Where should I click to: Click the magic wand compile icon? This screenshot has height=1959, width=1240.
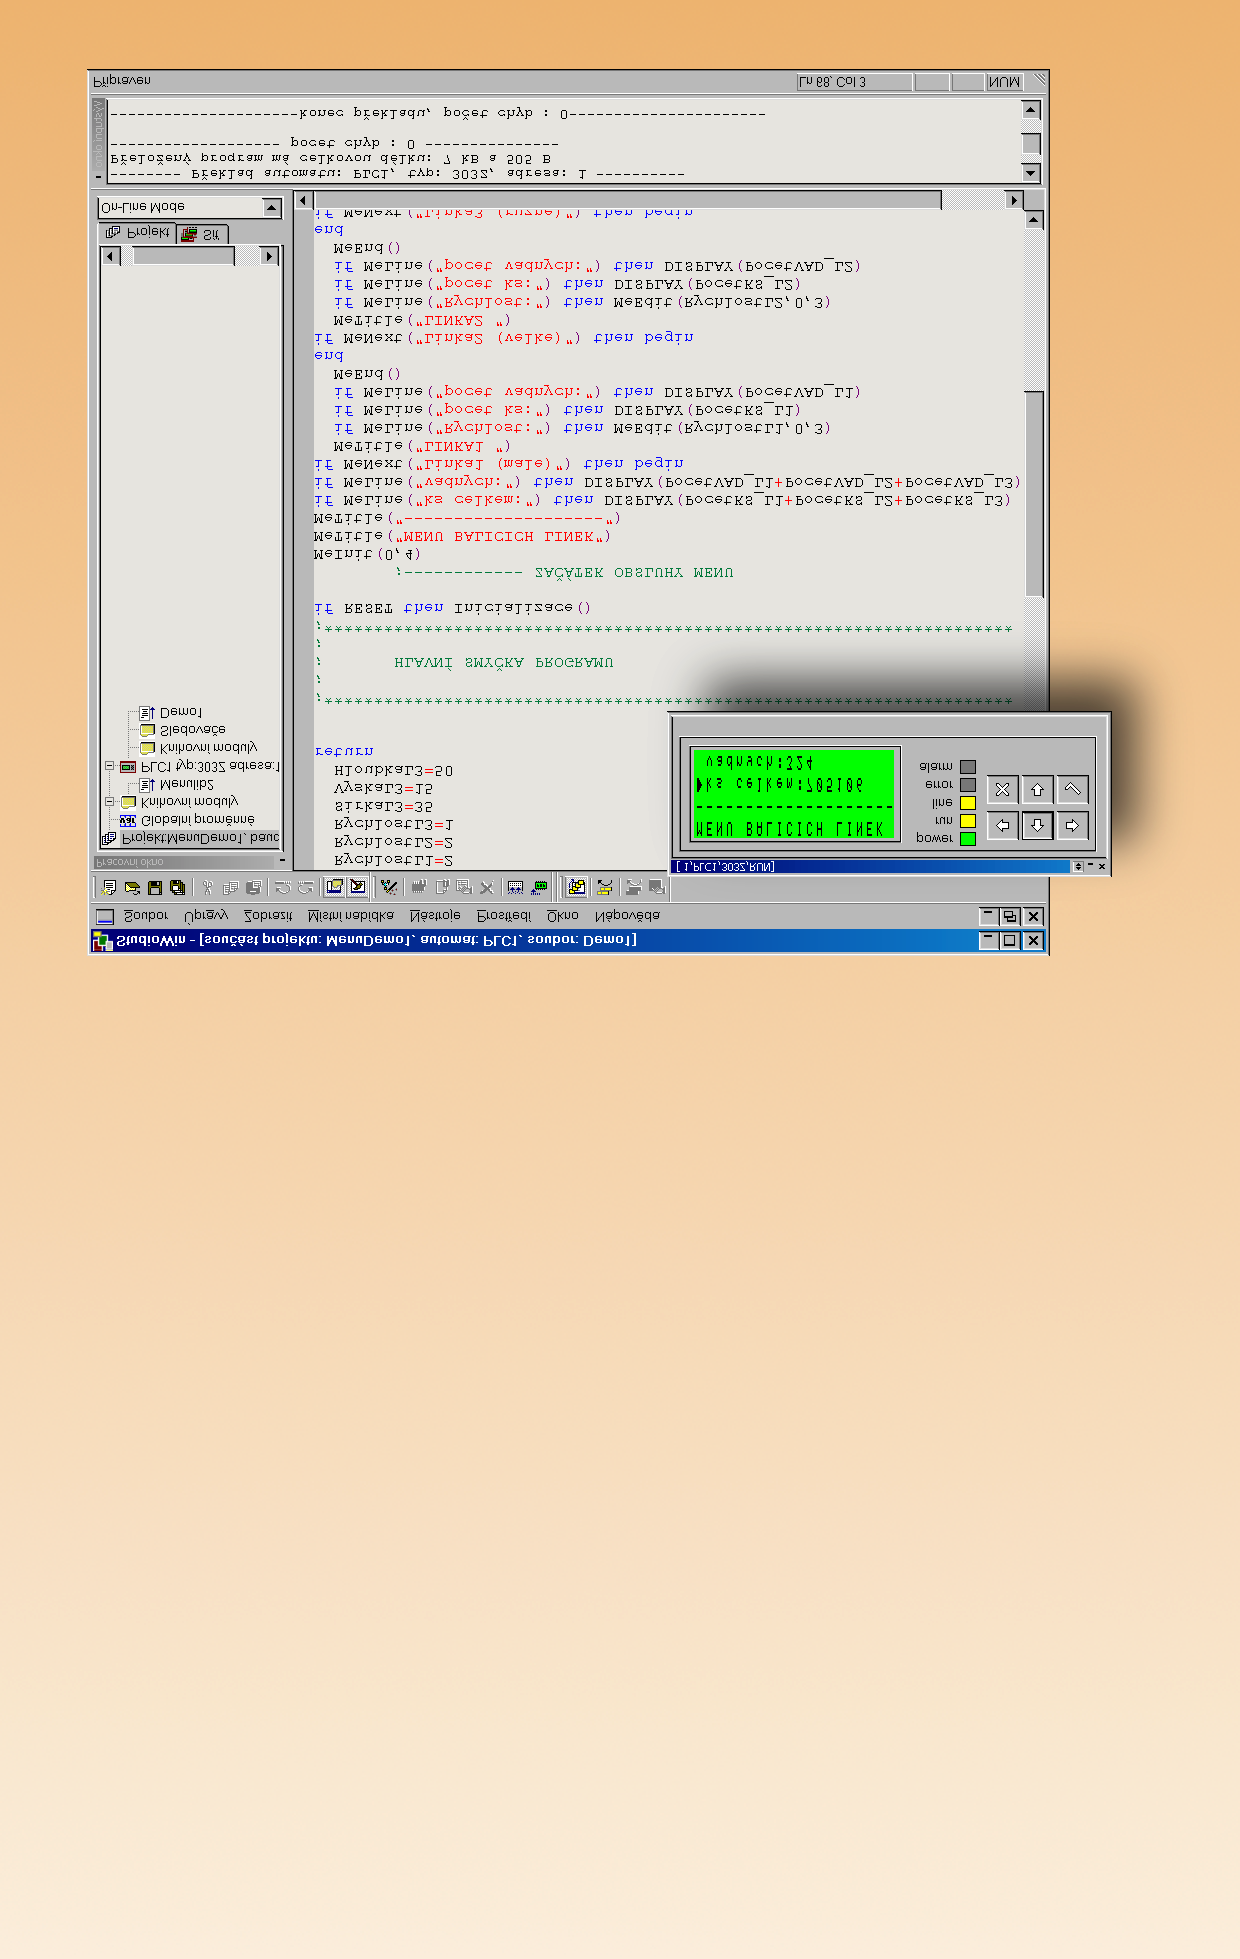(389, 887)
